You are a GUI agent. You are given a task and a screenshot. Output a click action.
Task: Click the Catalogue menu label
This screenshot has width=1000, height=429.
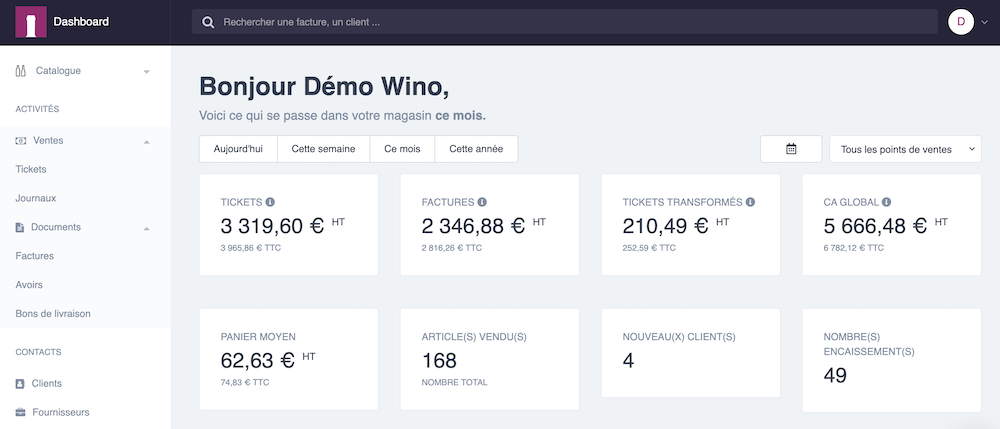coord(58,71)
